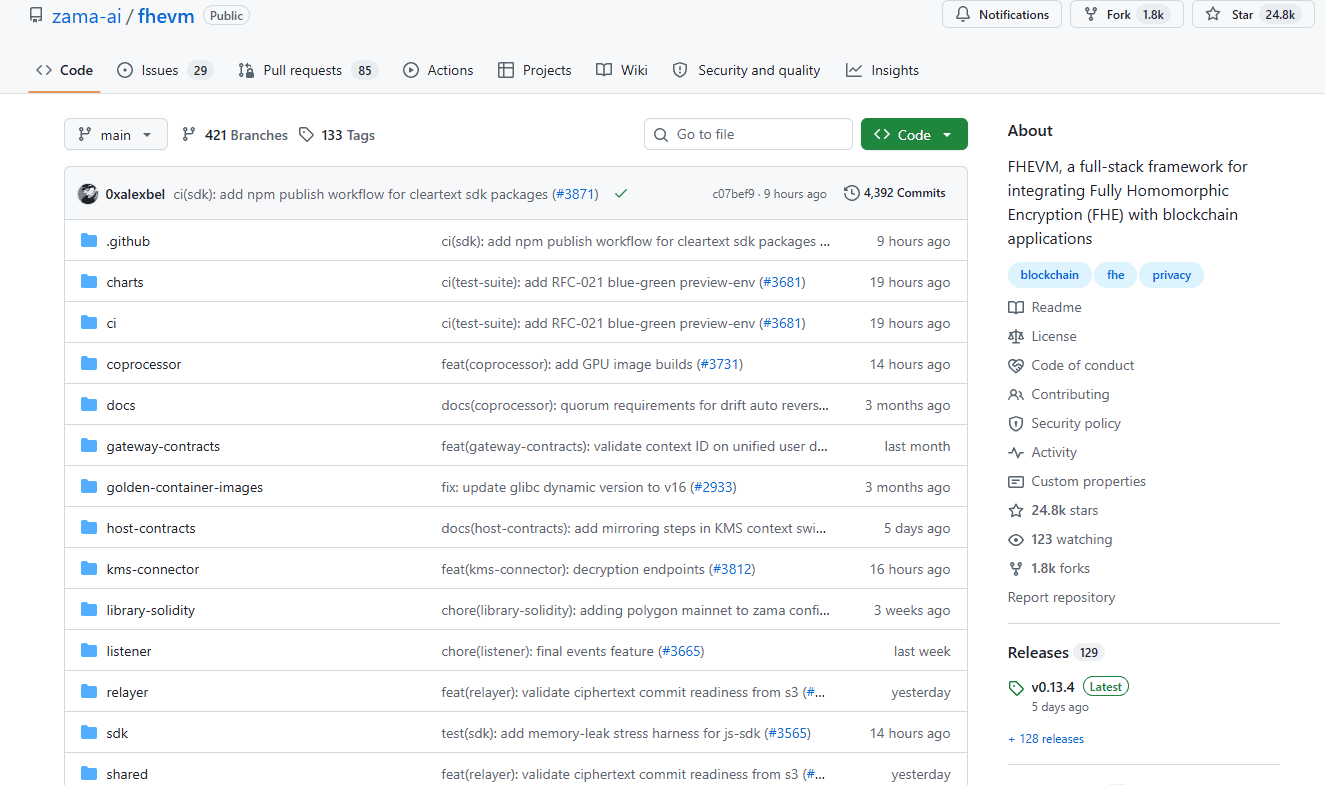The width and height of the screenshot is (1325, 785).
Task: Click the Report repository link
Action: coord(1061,597)
